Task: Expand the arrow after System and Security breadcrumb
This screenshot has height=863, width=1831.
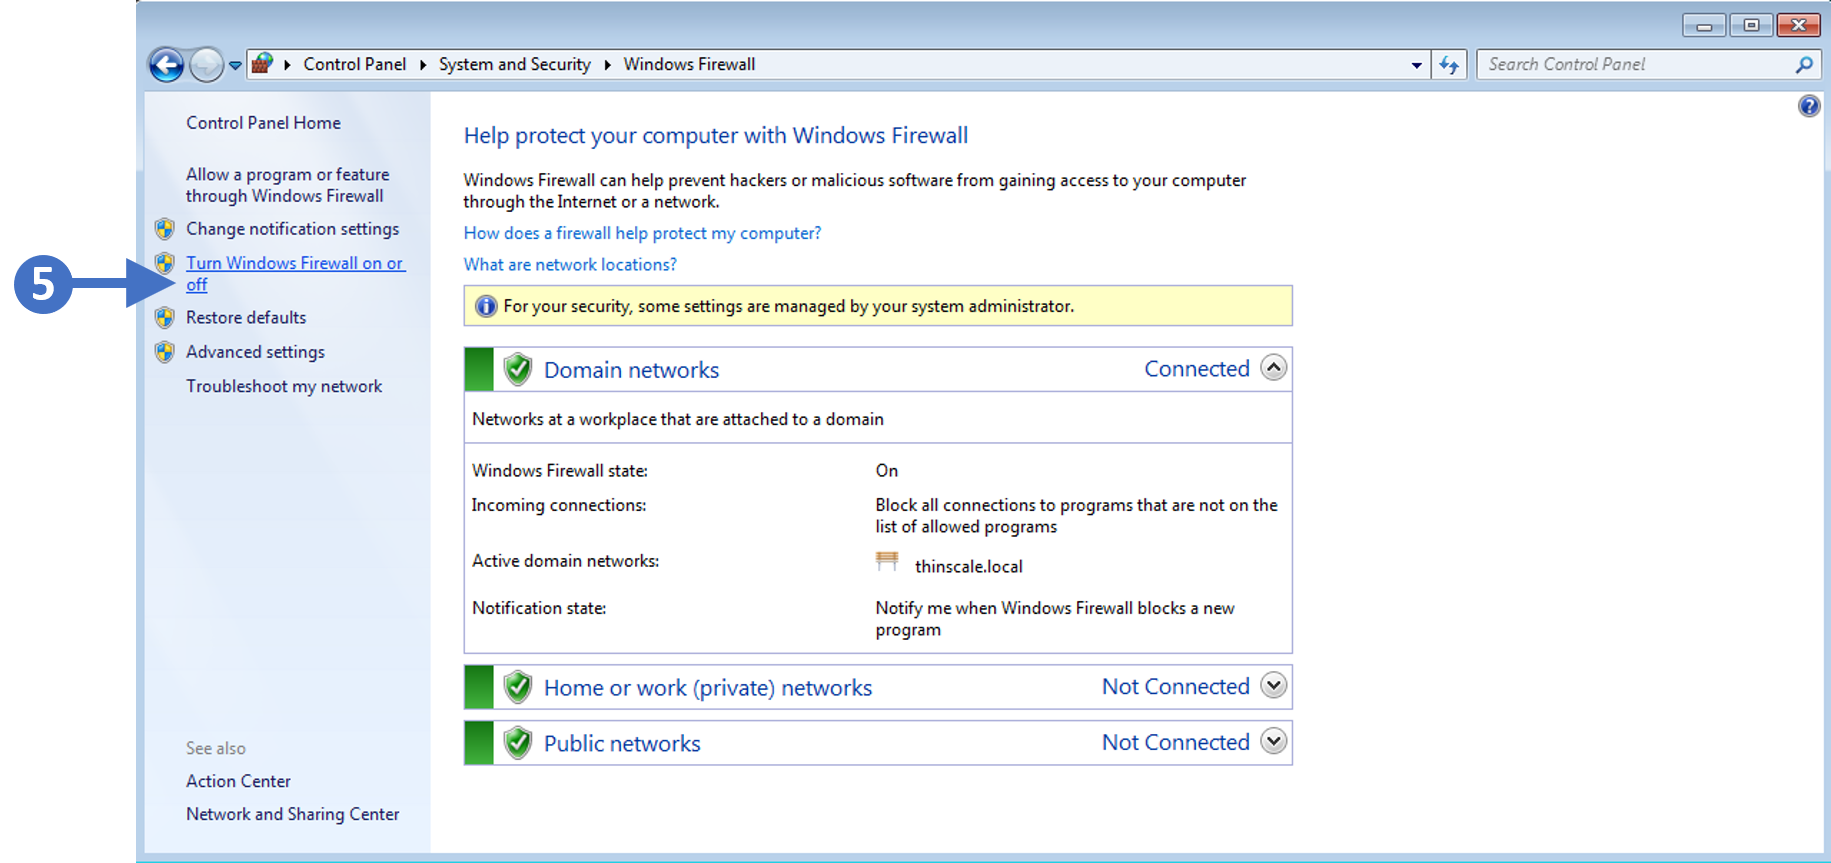Action: pos(607,65)
